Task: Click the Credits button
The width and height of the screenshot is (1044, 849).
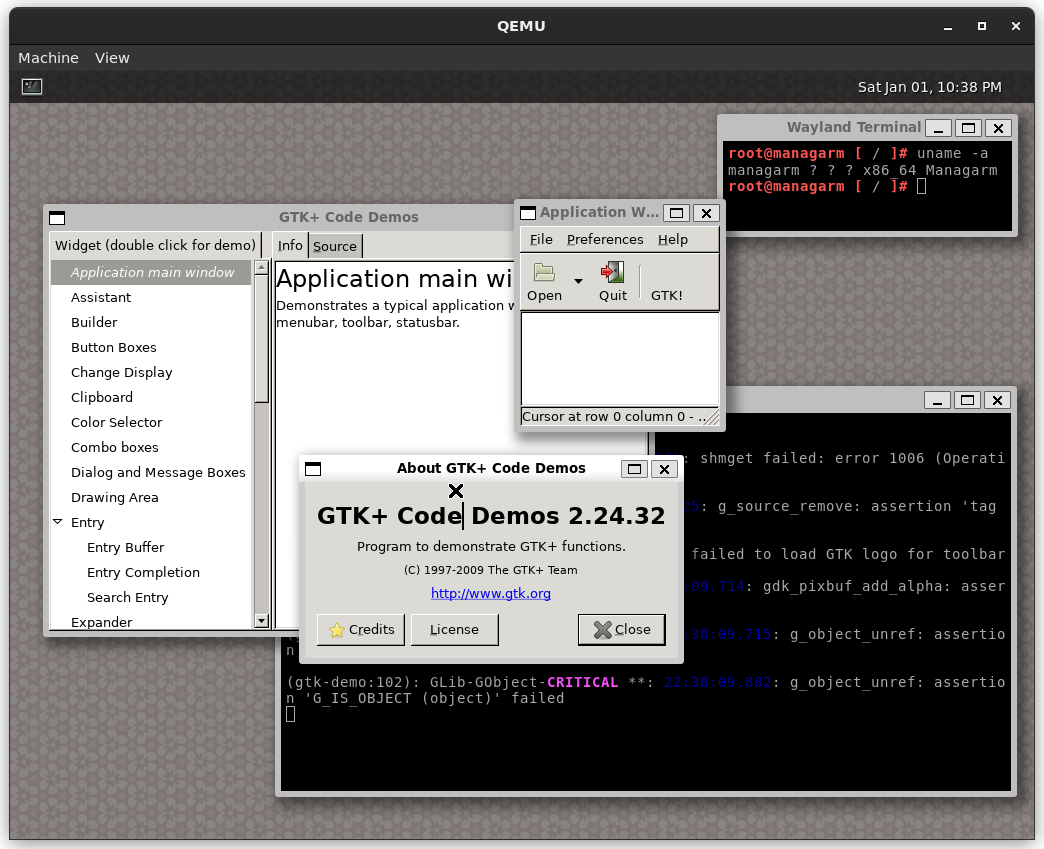Action: point(361,630)
